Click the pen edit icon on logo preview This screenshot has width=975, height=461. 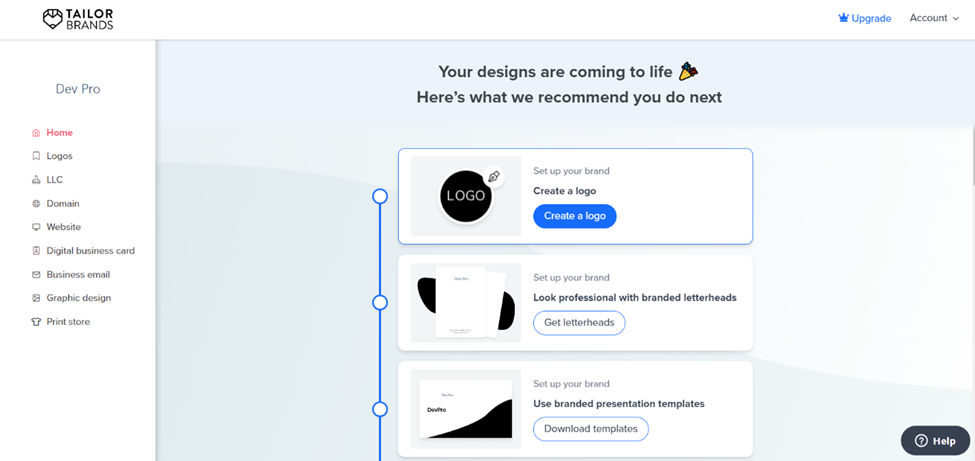pyautogui.click(x=494, y=176)
